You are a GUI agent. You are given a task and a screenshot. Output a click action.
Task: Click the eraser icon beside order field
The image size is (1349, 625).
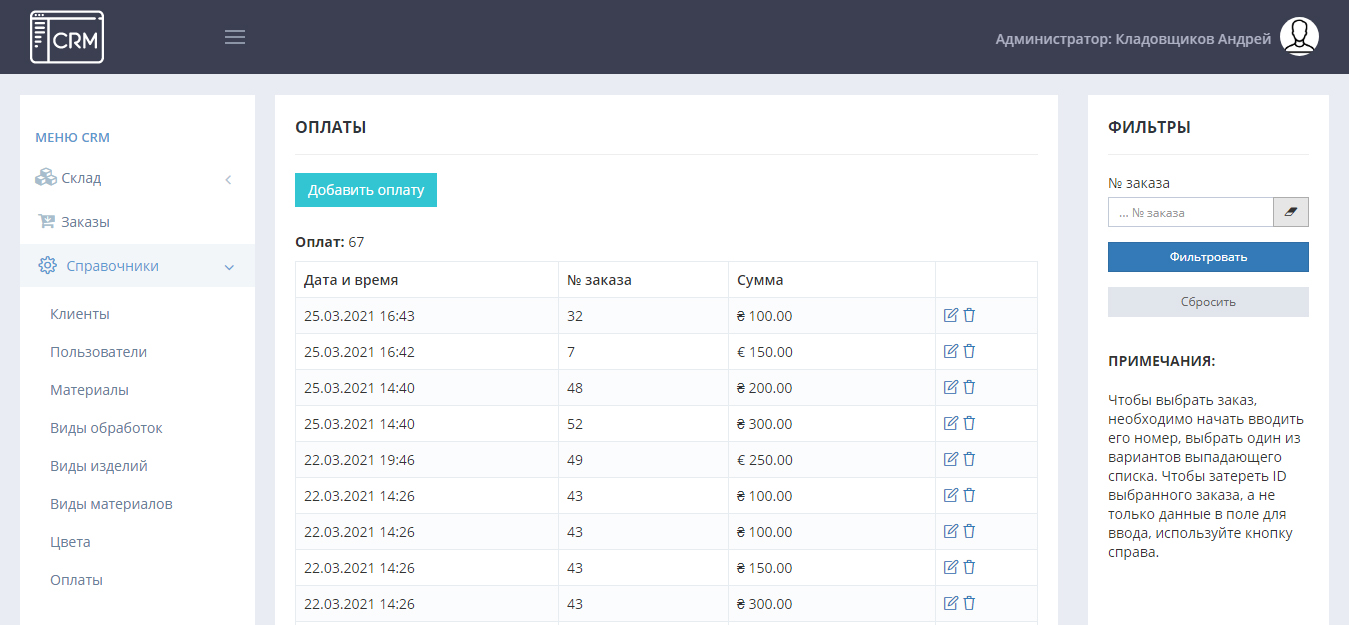click(x=1290, y=212)
